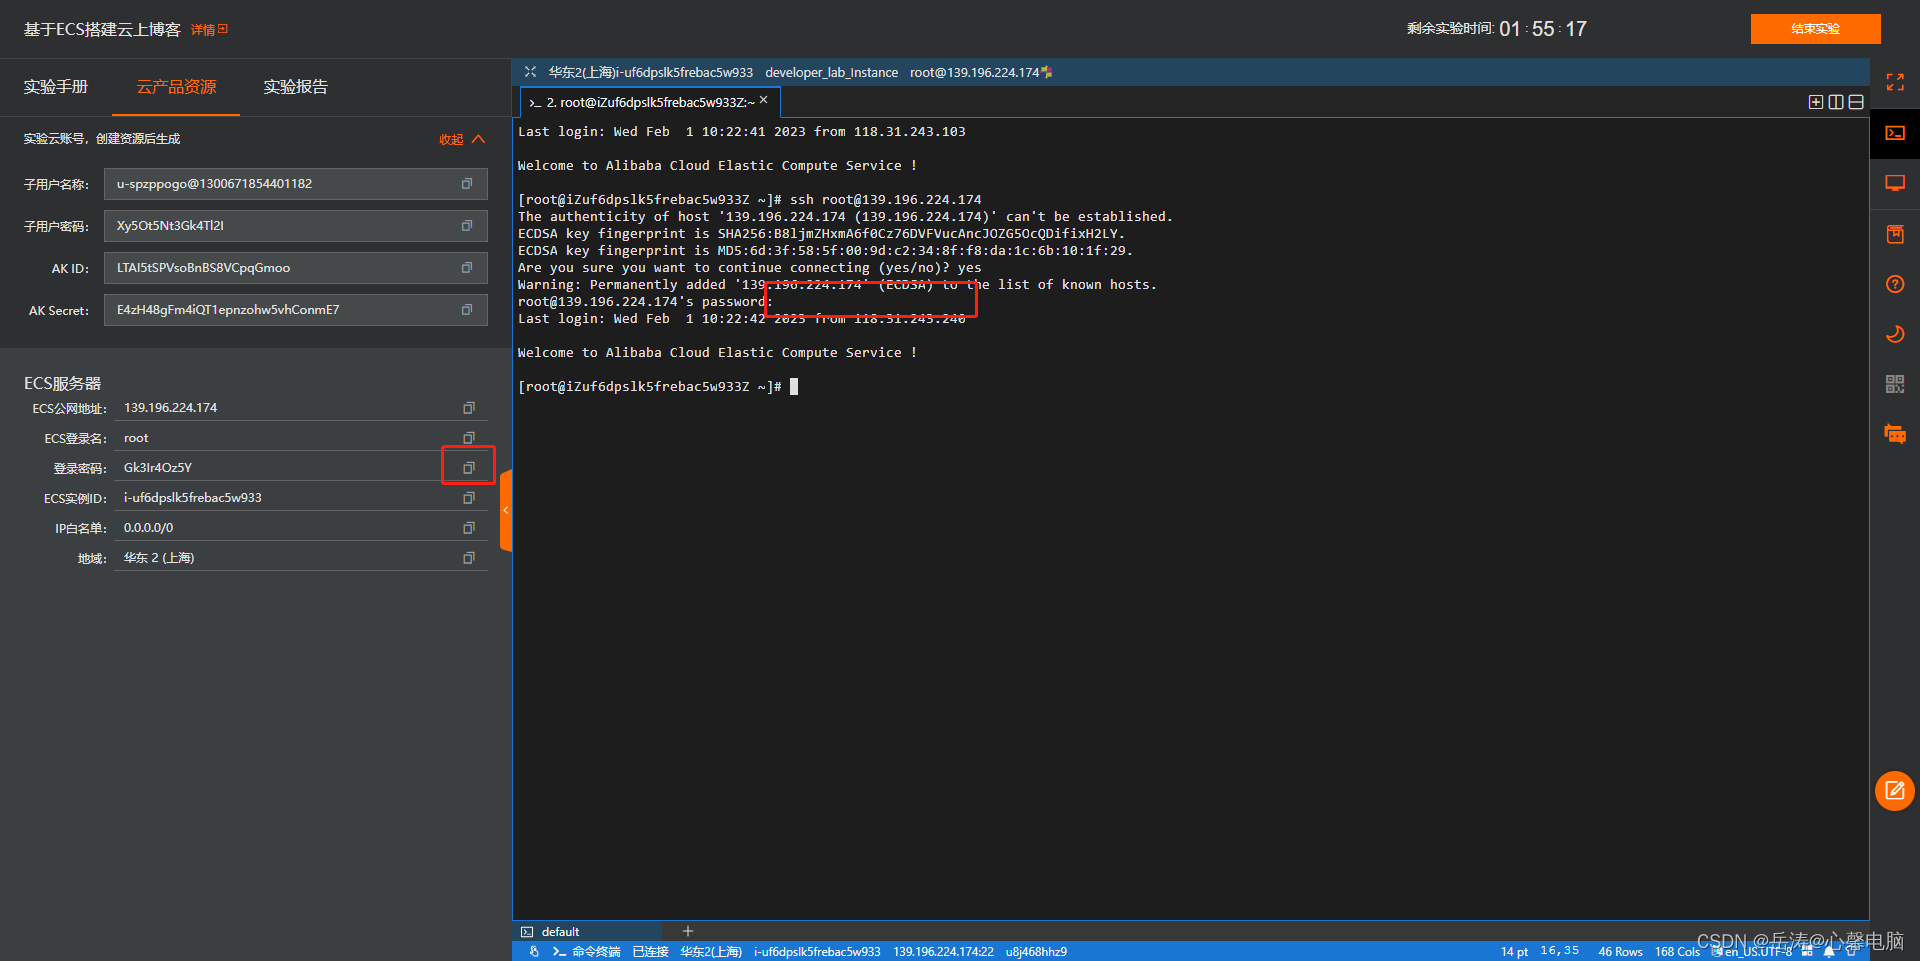Copy the ECS public IP address
The image size is (1920, 961).
click(x=469, y=408)
